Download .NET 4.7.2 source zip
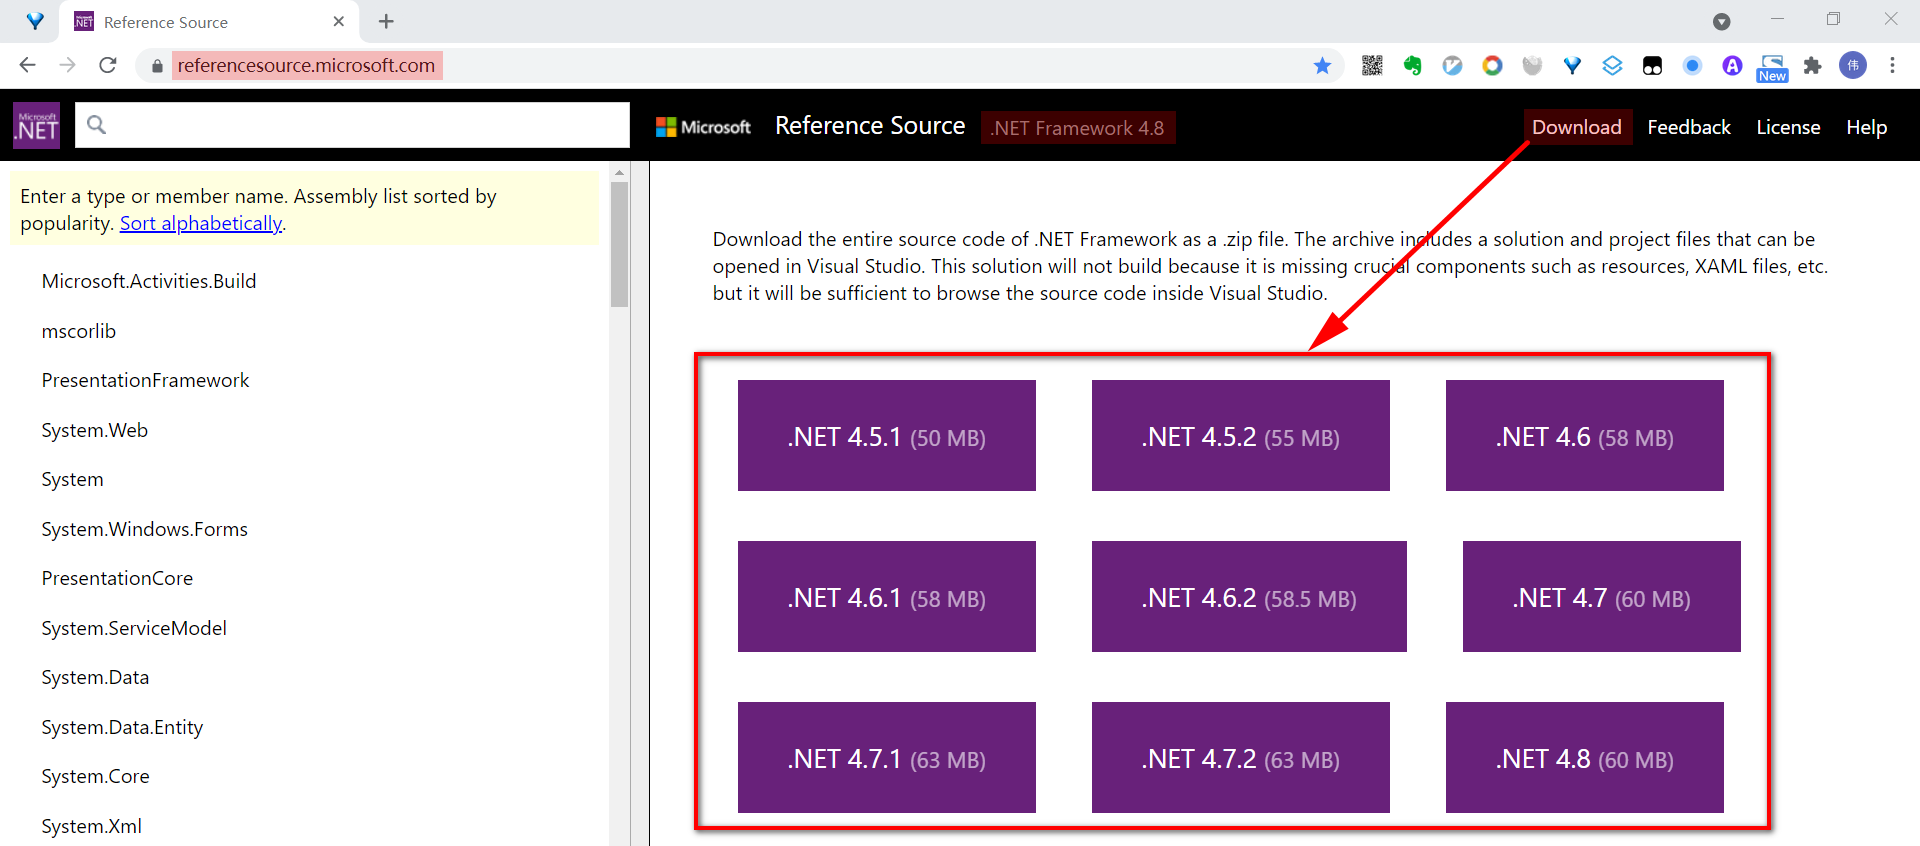The height and width of the screenshot is (846, 1920). [x=1241, y=757]
